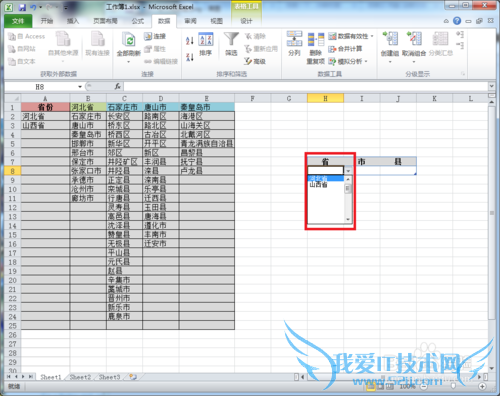Click the 市 header cell in table
The image size is (500, 396).
coord(362,162)
